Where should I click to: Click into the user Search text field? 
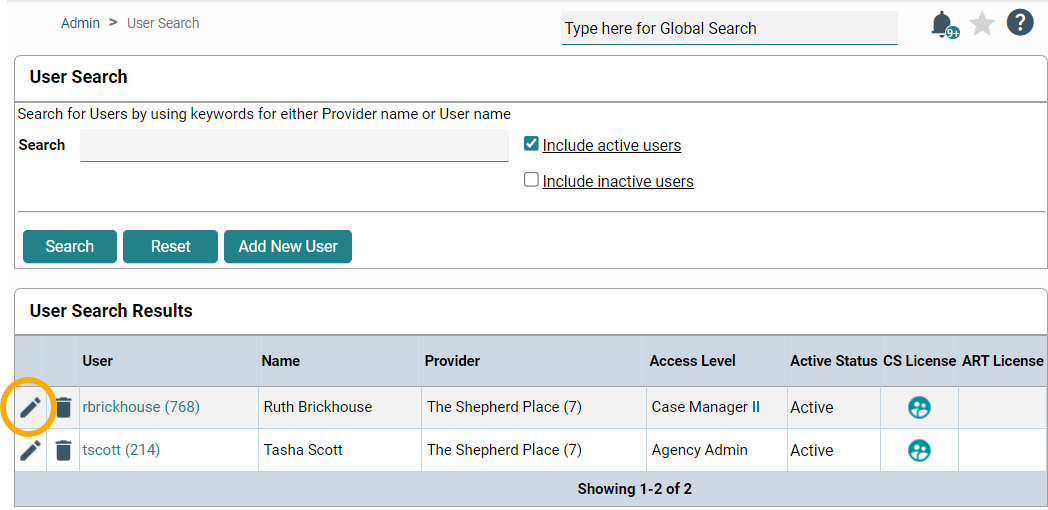pos(294,146)
